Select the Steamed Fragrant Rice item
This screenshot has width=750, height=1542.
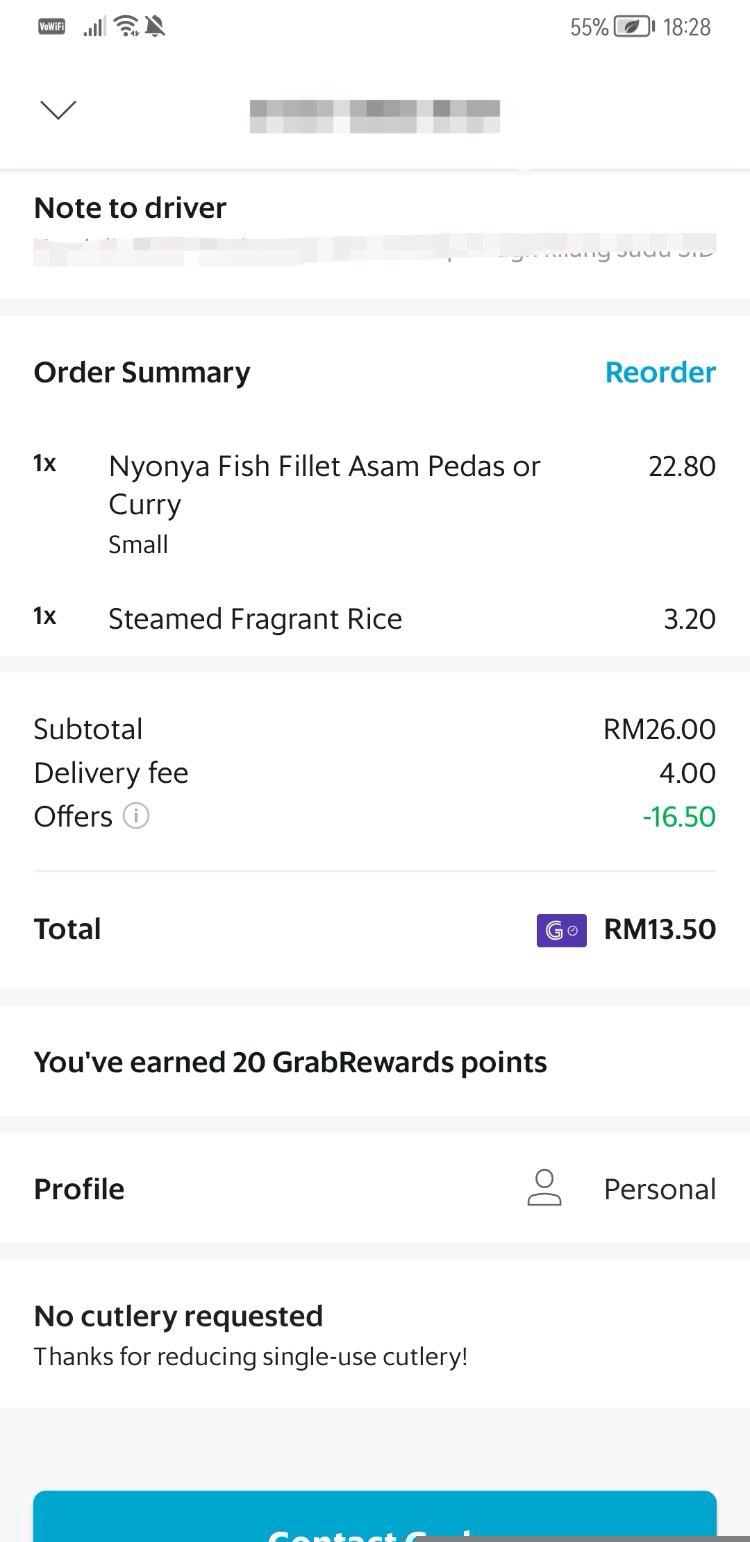click(x=255, y=619)
